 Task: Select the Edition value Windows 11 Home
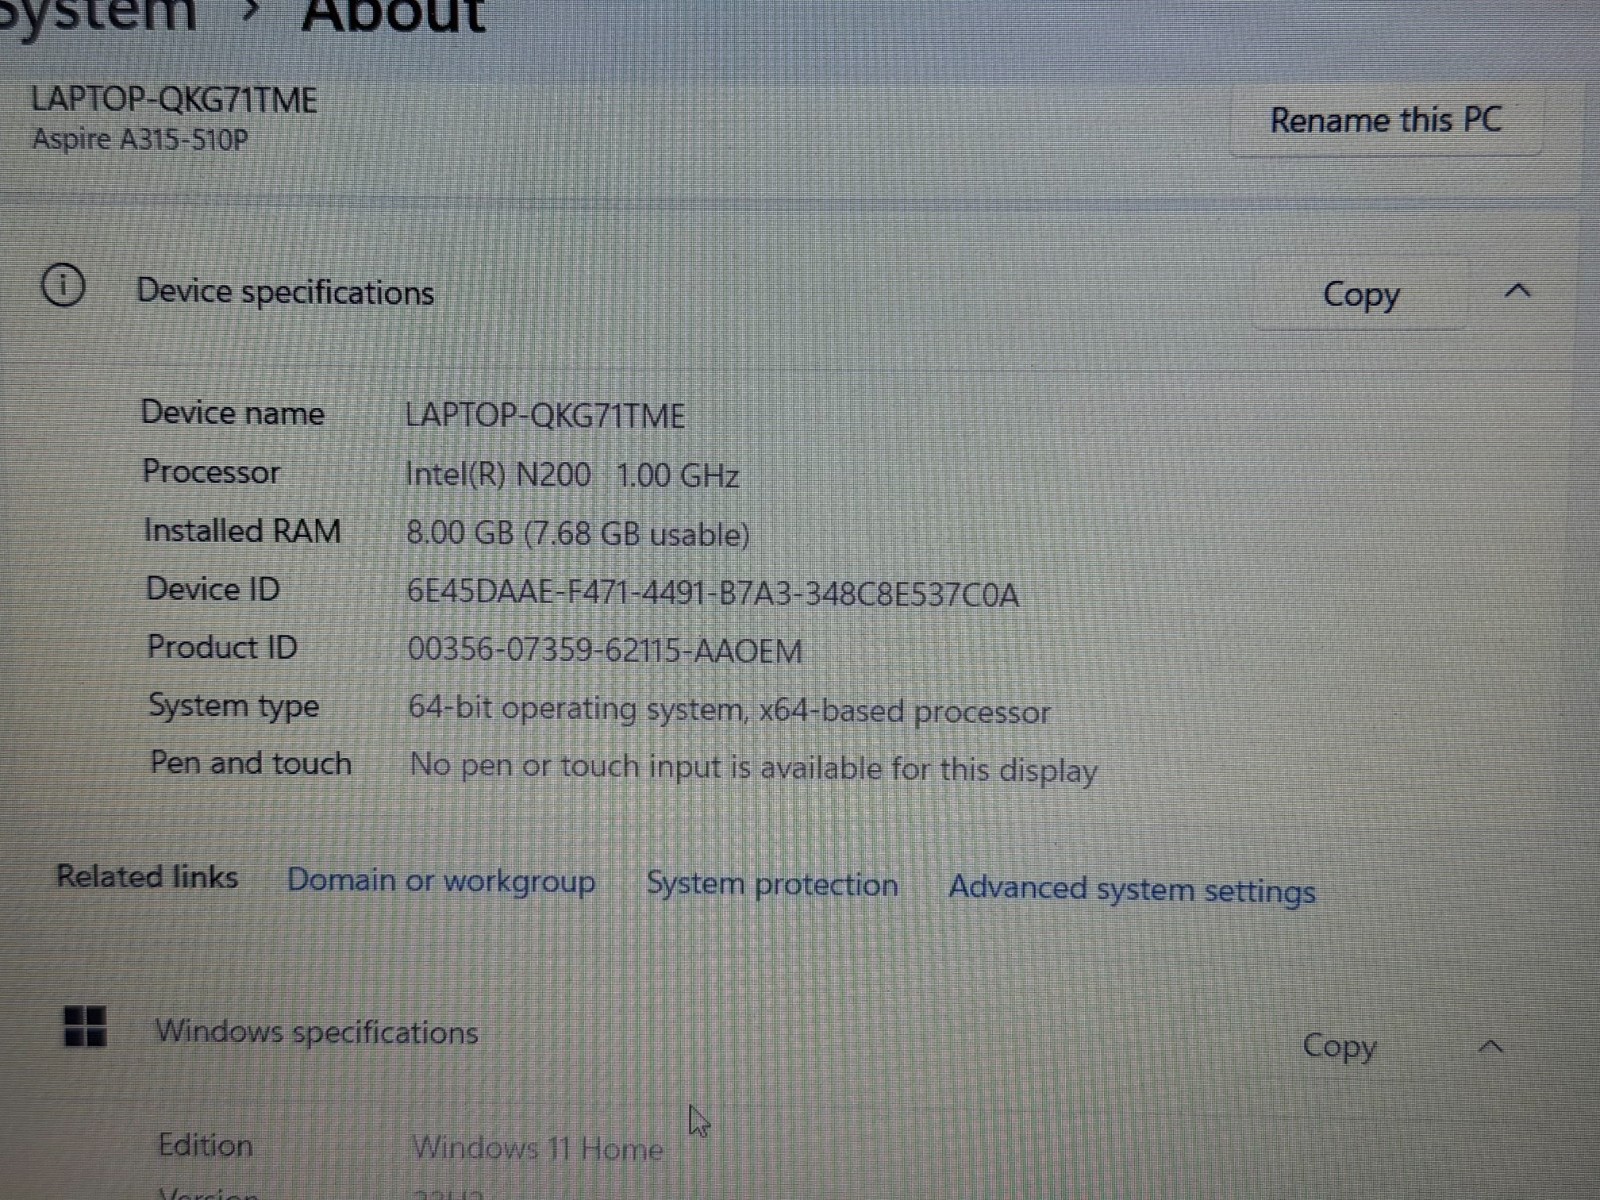coord(538,1148)
